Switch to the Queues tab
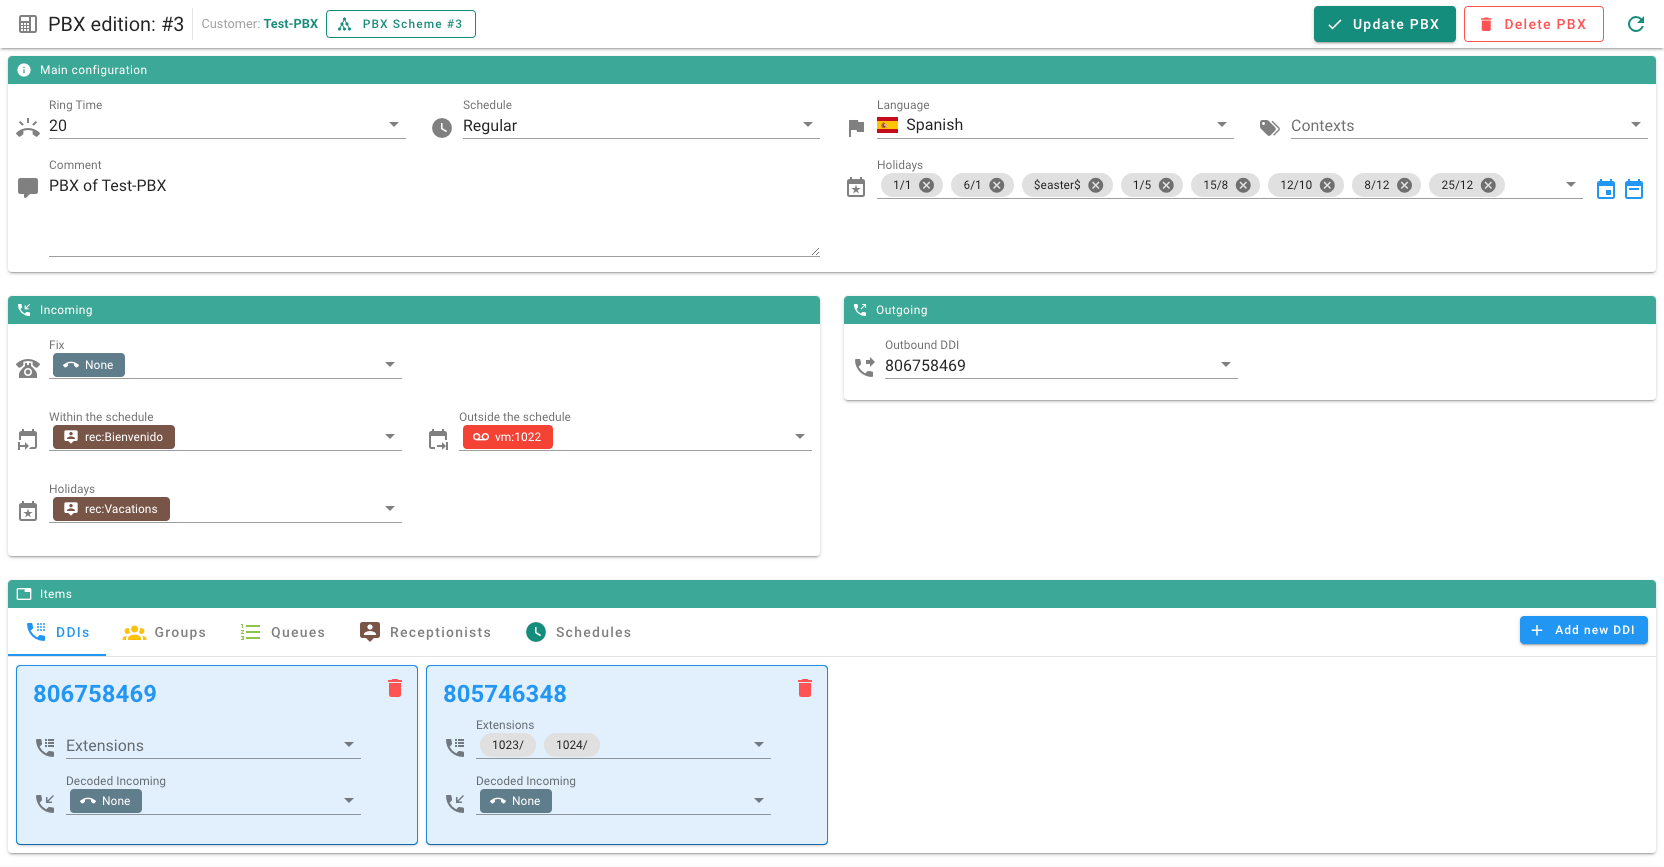The image size is (1664, 867). point(282,632)
